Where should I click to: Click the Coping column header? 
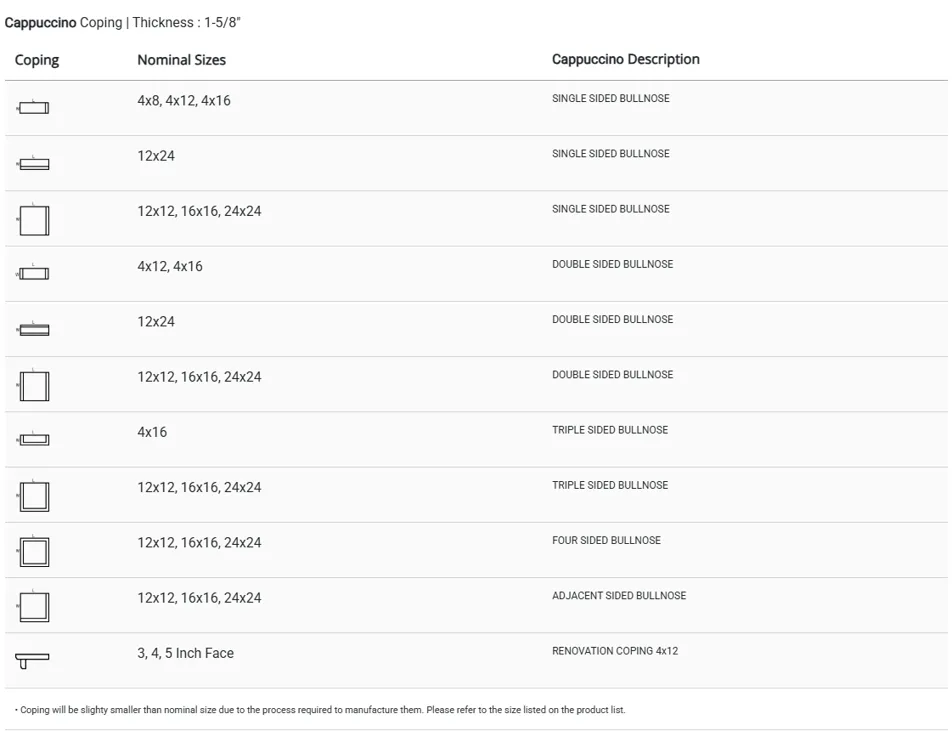tap(37, 60)
